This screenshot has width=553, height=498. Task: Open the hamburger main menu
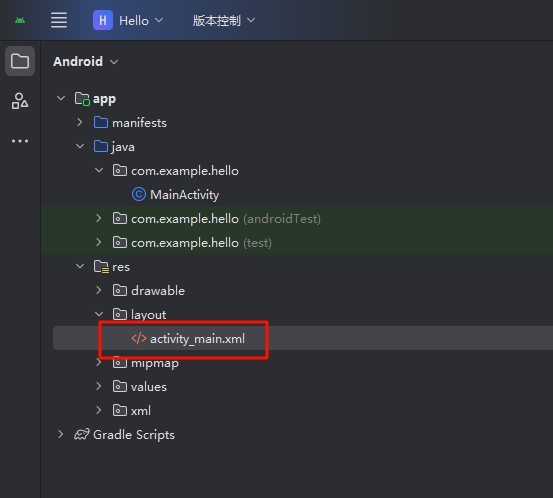(x=59, y=20)
